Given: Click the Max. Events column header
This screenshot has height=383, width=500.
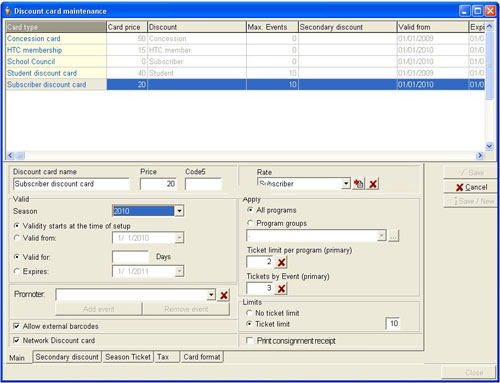Looking at the screenshot, I should tap(272, 27).
